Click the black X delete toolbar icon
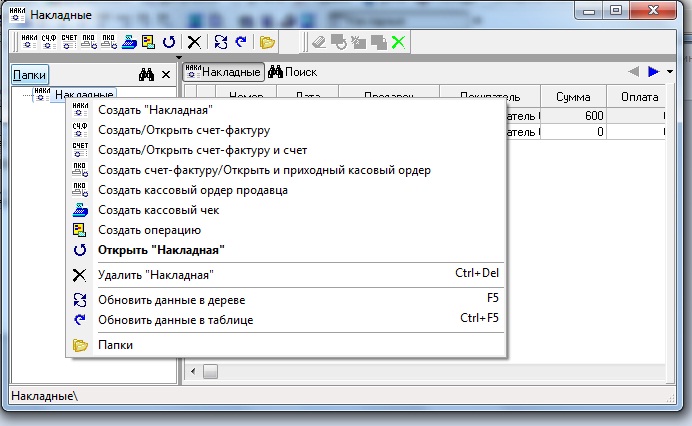692x426 pixels. tap(194, 42)
